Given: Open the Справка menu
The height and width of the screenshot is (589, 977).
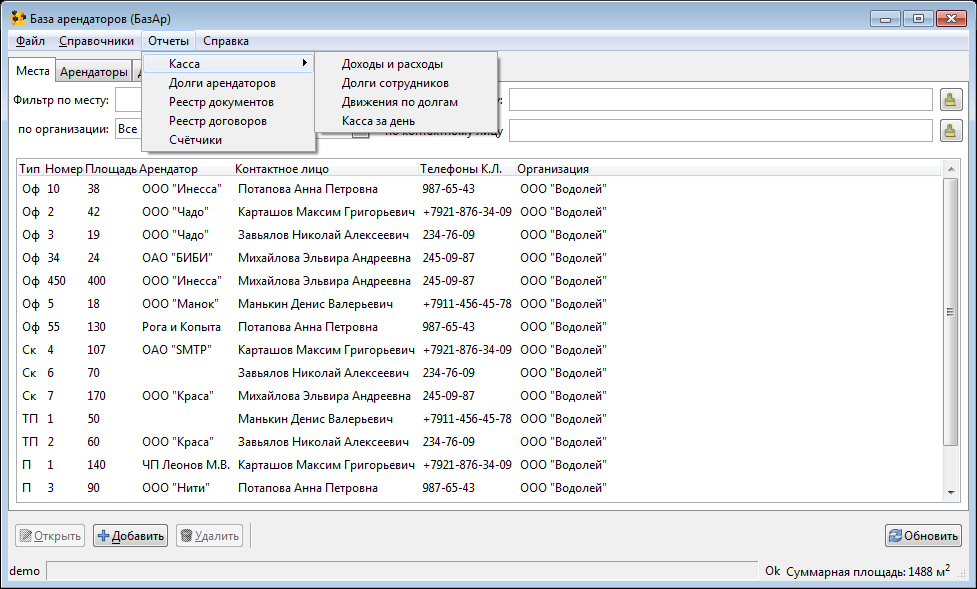Looking at the screenshot, I should tap(226, 41).
